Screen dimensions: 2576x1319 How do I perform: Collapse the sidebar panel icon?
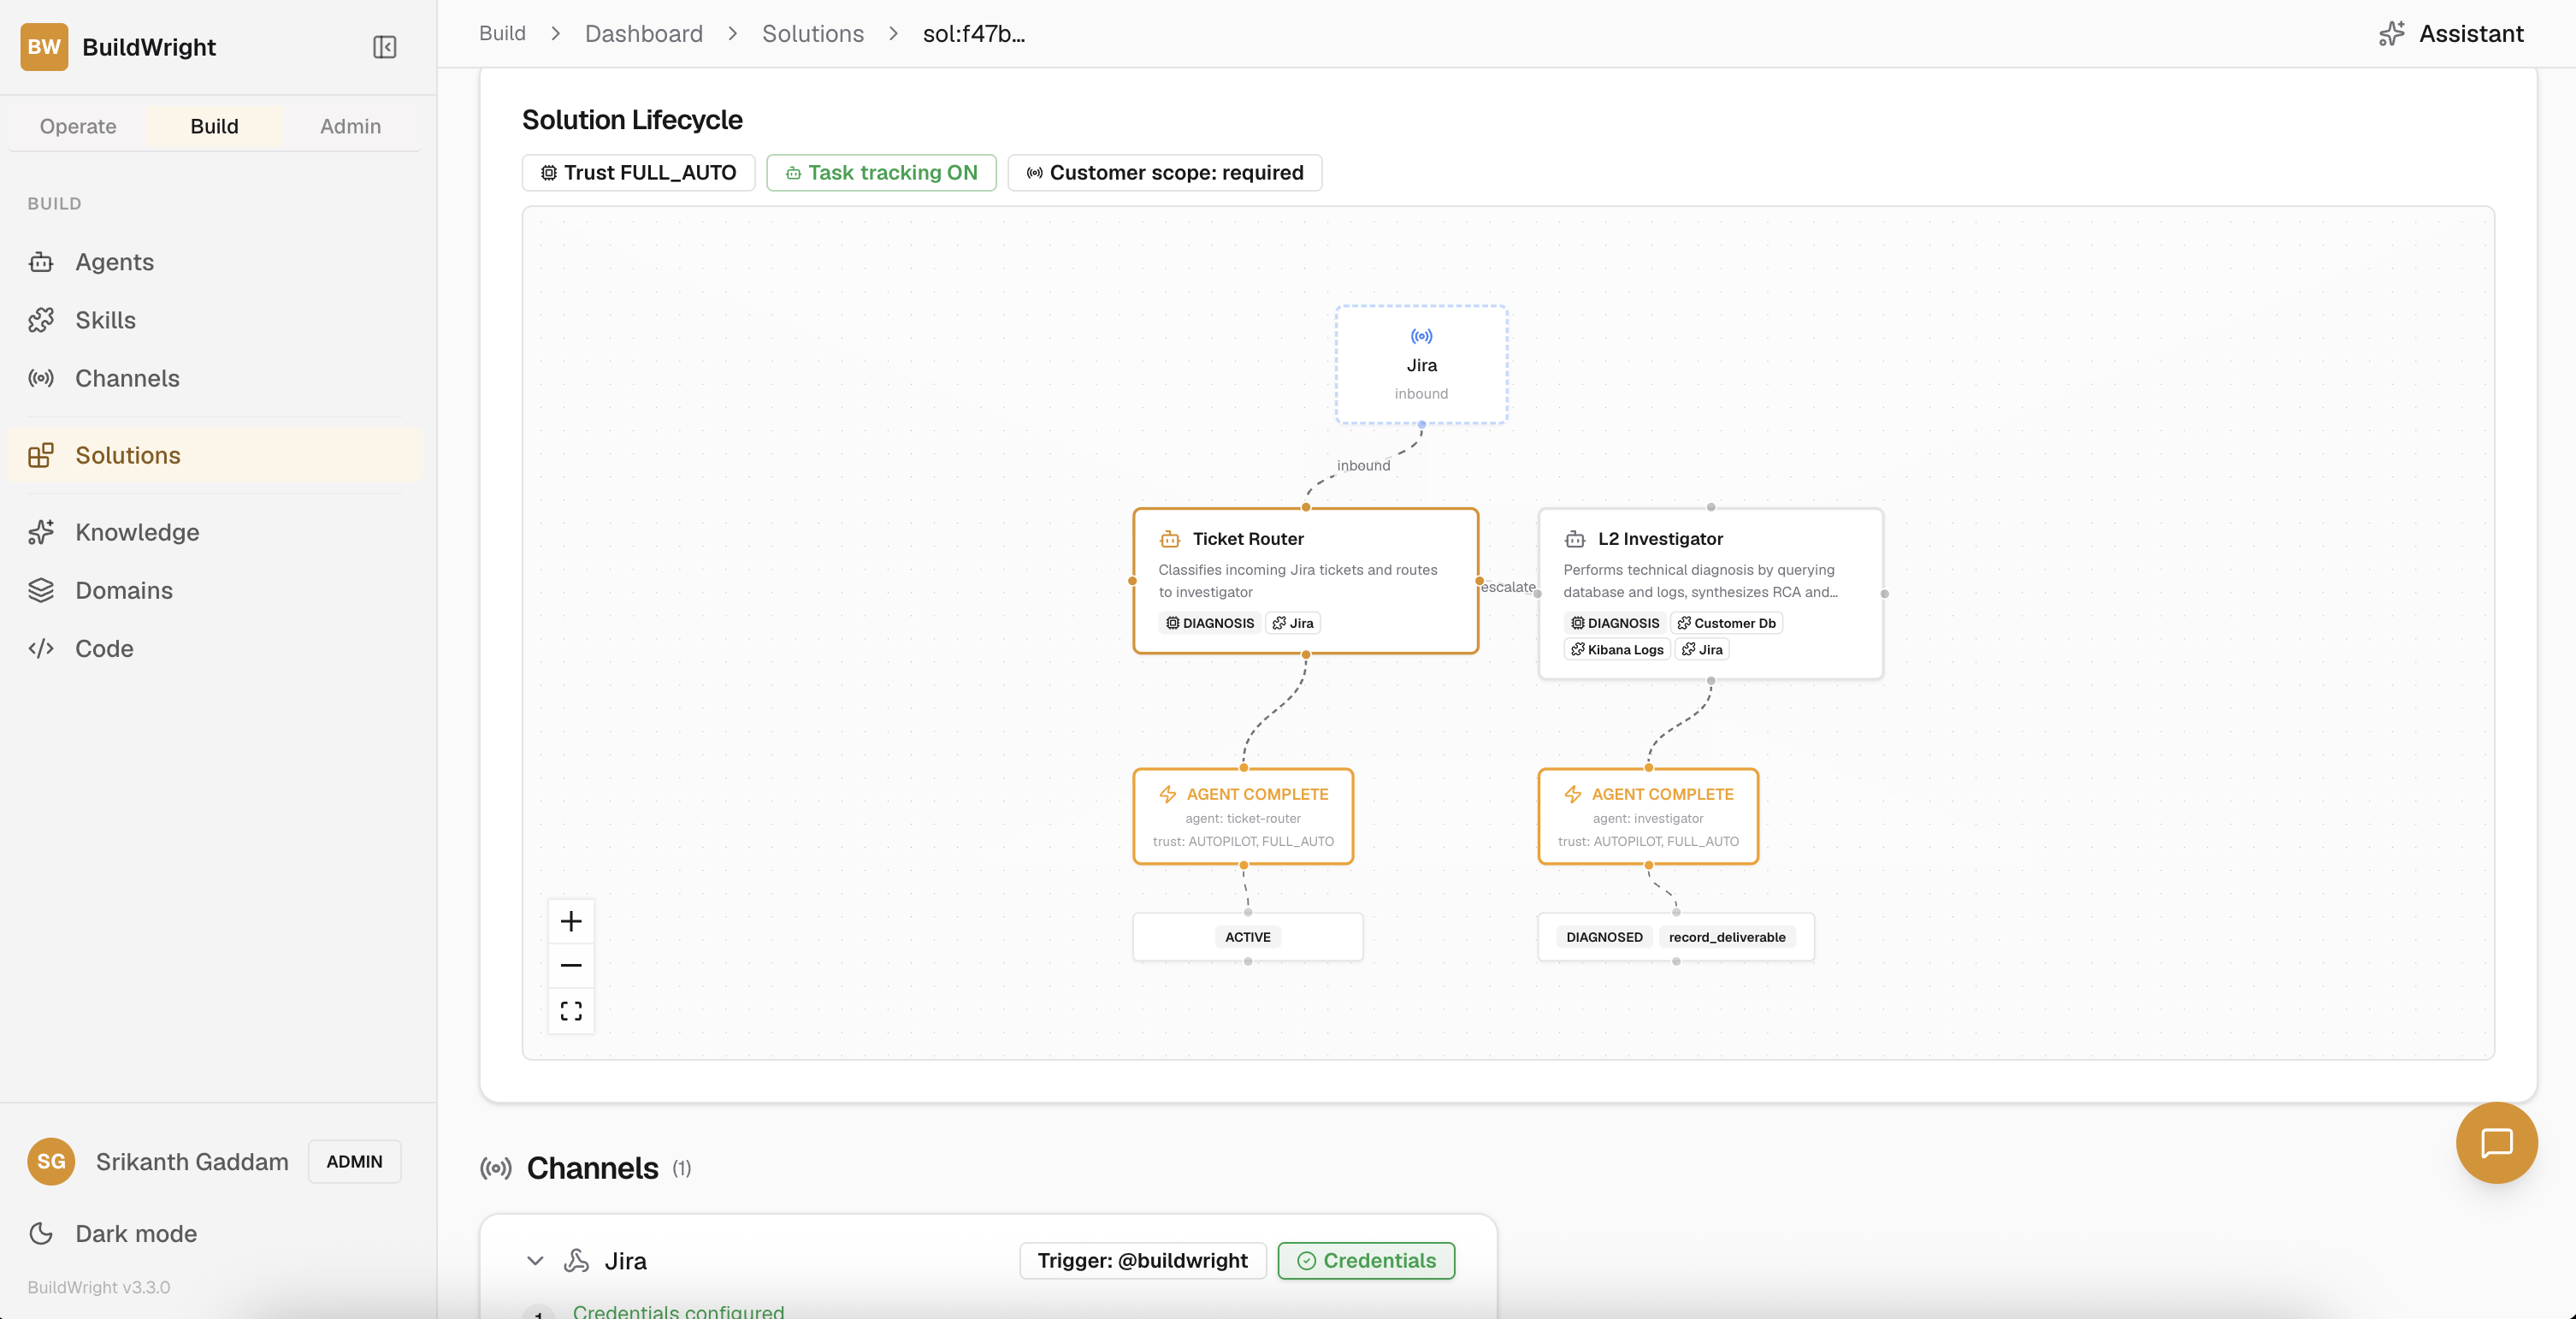(x=385, y=47)
